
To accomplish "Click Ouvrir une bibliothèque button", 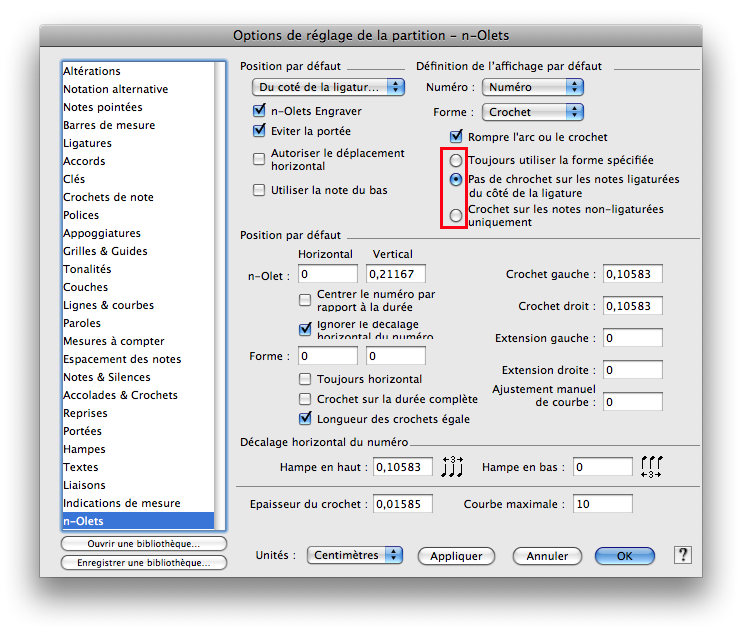I will 144,544.
